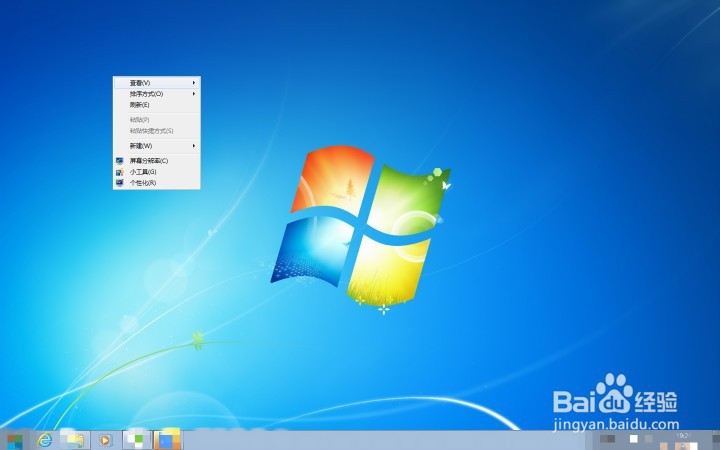Open 小工具(G) desktop gadgets
The image size is (720, 450).
[x=157, y=172]
